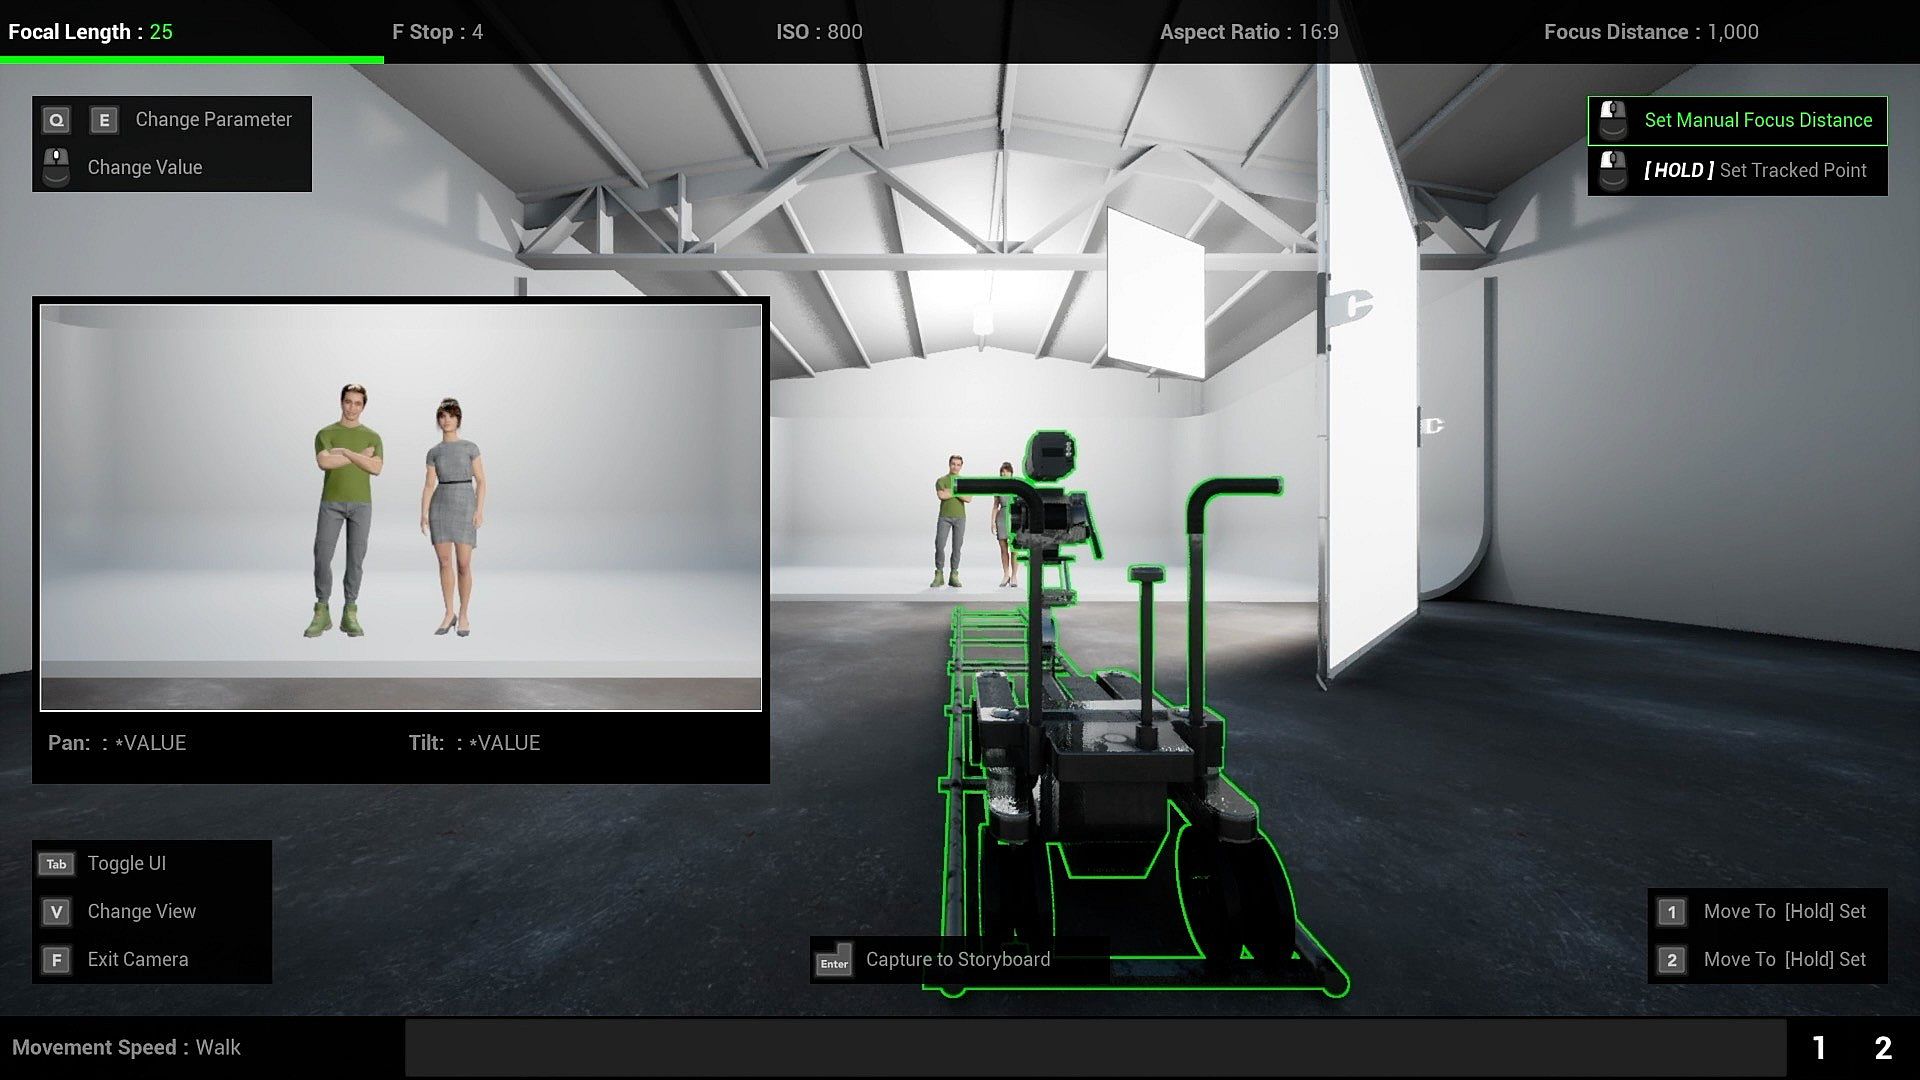Viewport: 1920px width, 1080px height.
Task: Click the E key icon
Action: coord(104,120)
